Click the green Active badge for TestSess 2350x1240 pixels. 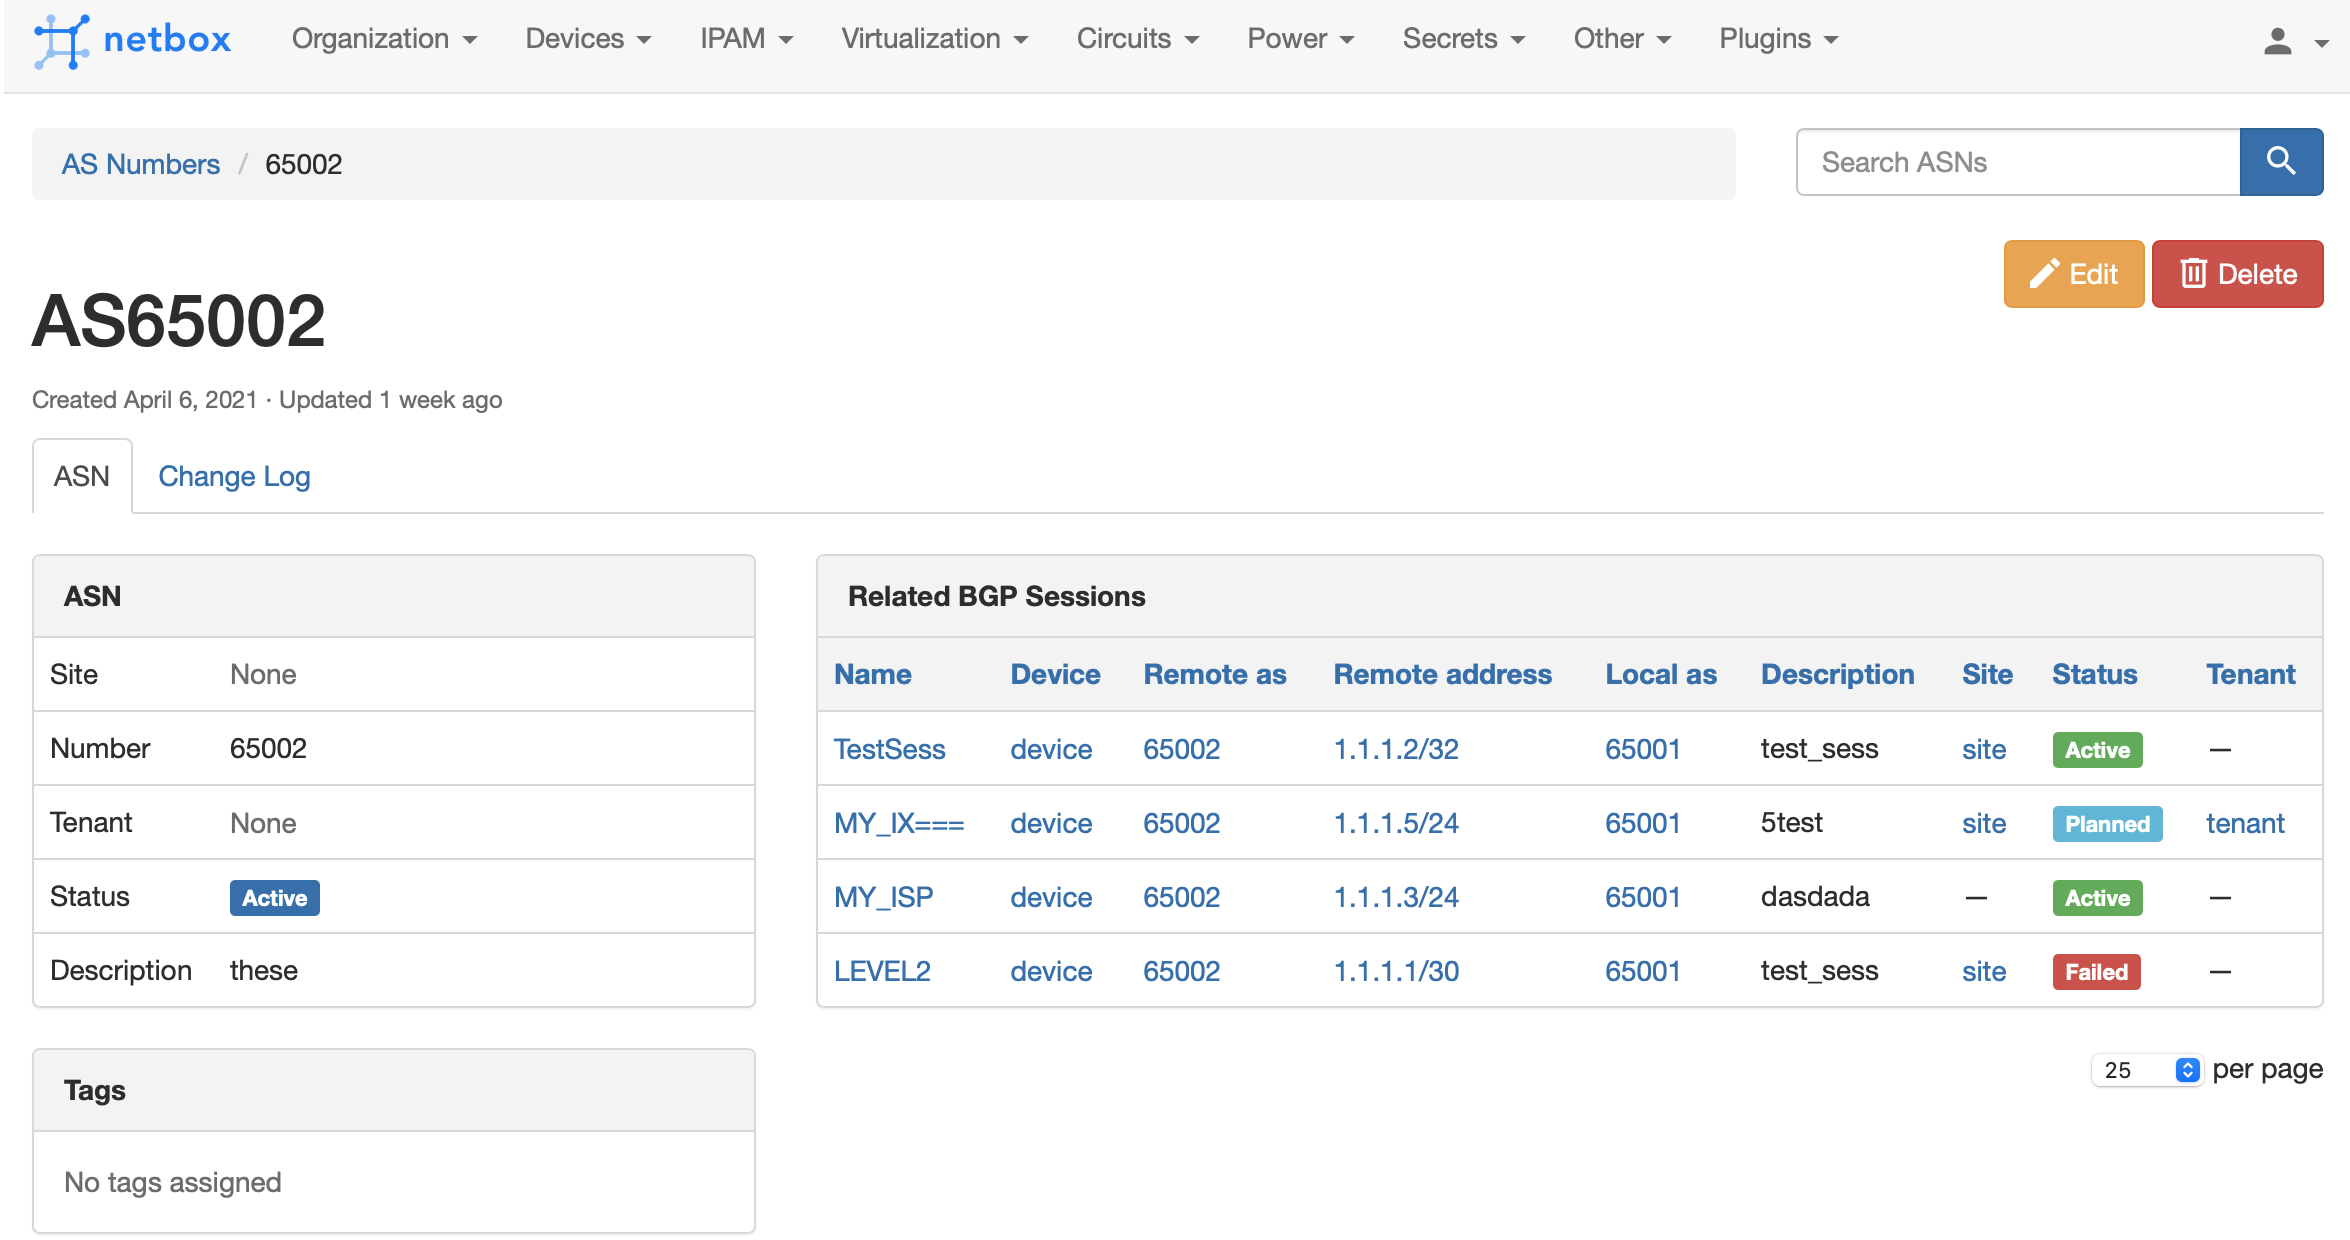click(x=2097, y=750)
